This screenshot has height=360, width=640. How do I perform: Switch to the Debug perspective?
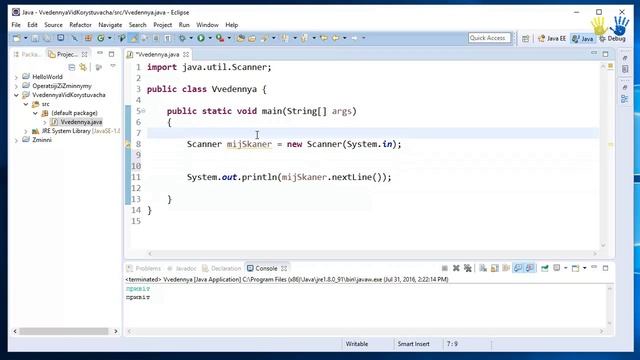click(x=612, y=38)
